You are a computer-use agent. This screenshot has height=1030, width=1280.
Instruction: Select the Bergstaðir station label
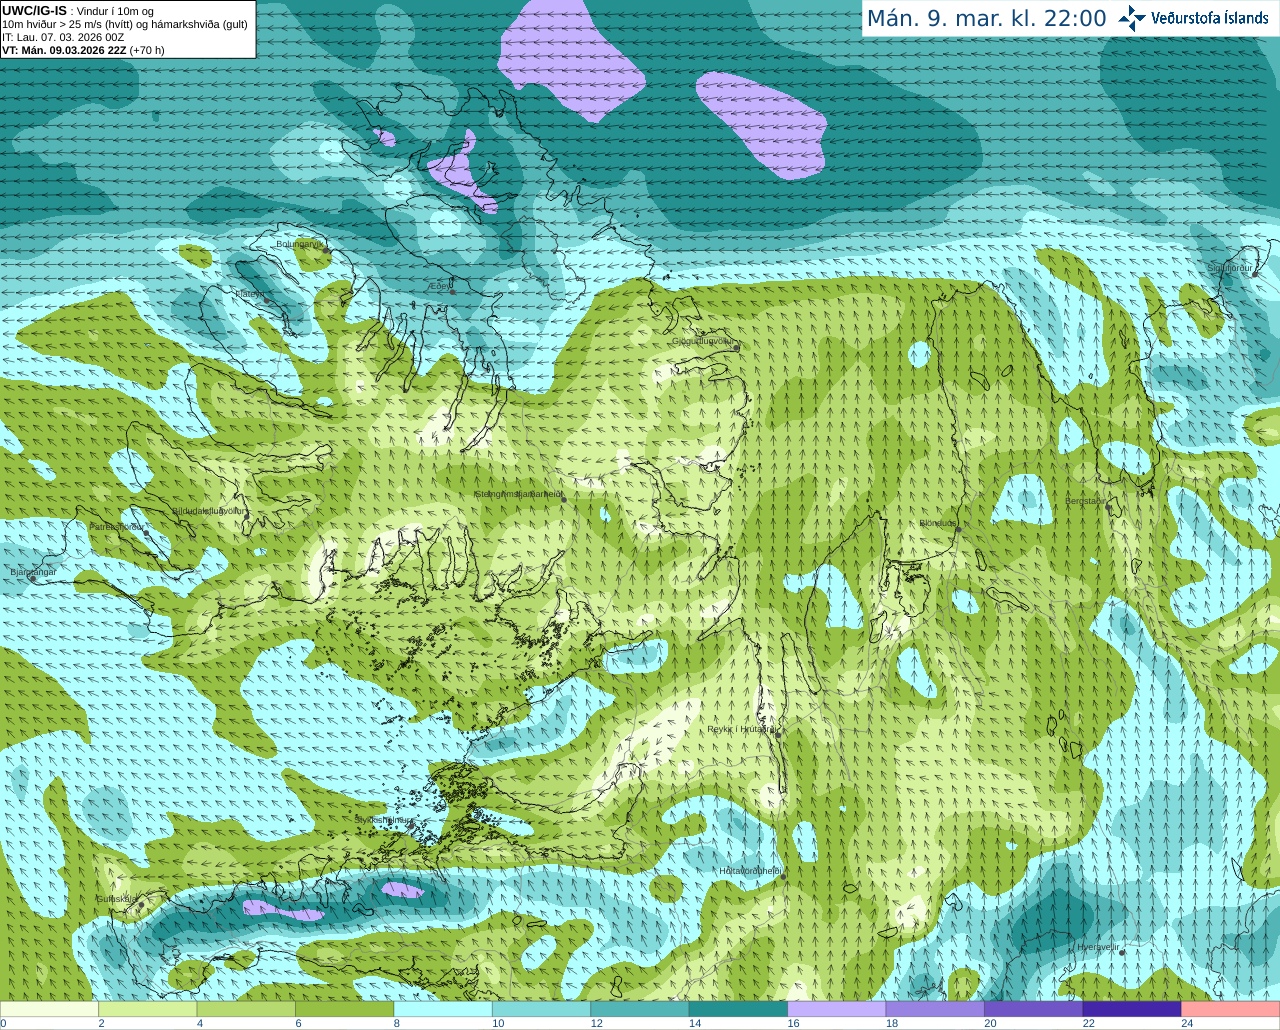pos(1086,501)
